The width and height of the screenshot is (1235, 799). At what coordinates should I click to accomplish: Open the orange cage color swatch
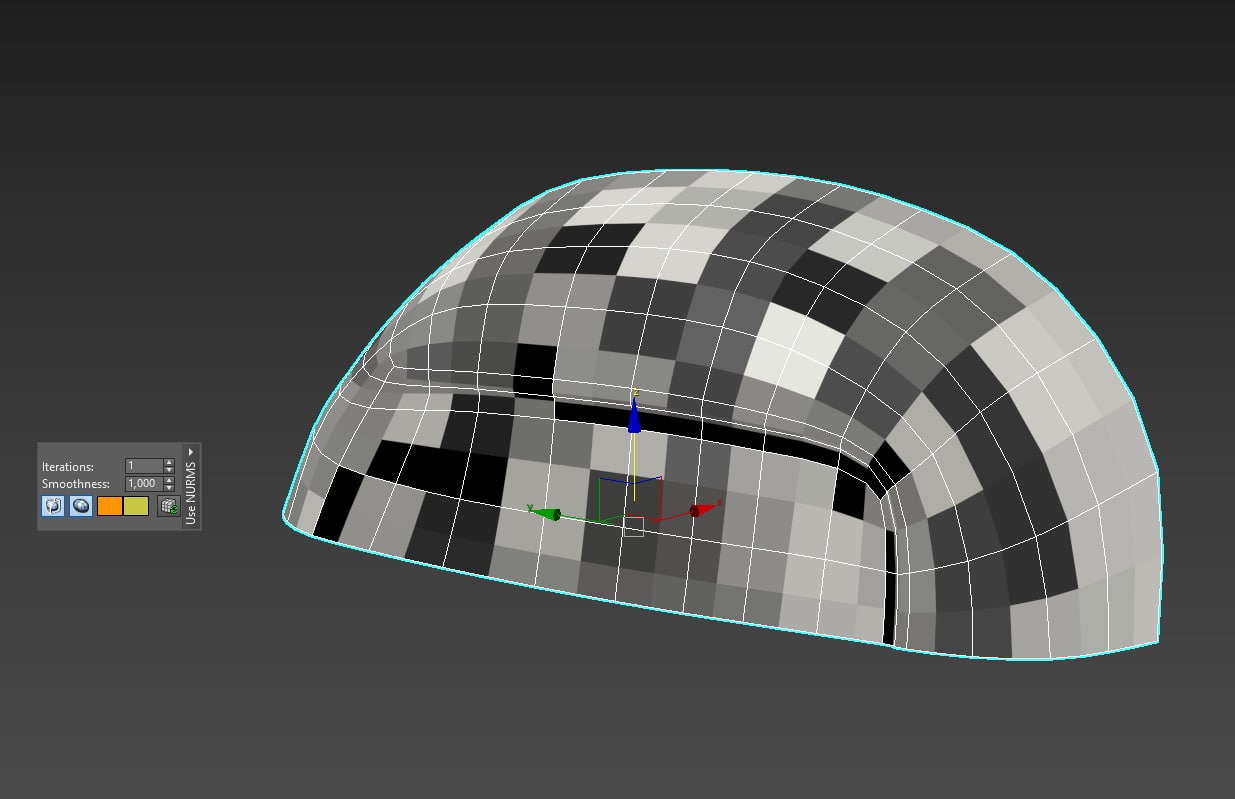click(109, 506)
